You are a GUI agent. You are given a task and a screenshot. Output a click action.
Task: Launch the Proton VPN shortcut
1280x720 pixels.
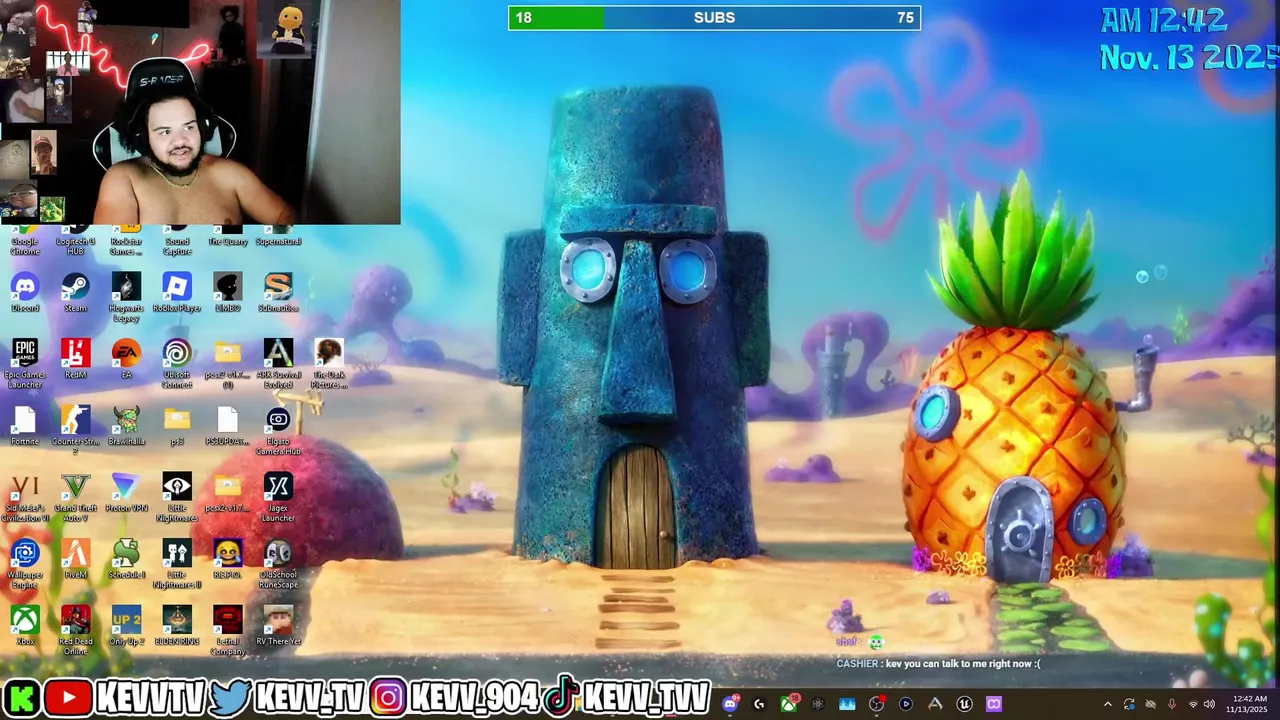point(126,493)
